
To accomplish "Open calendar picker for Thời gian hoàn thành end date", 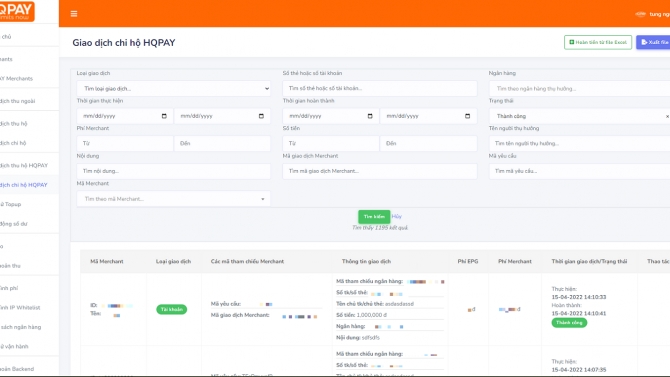I will [x=467, y=116].
